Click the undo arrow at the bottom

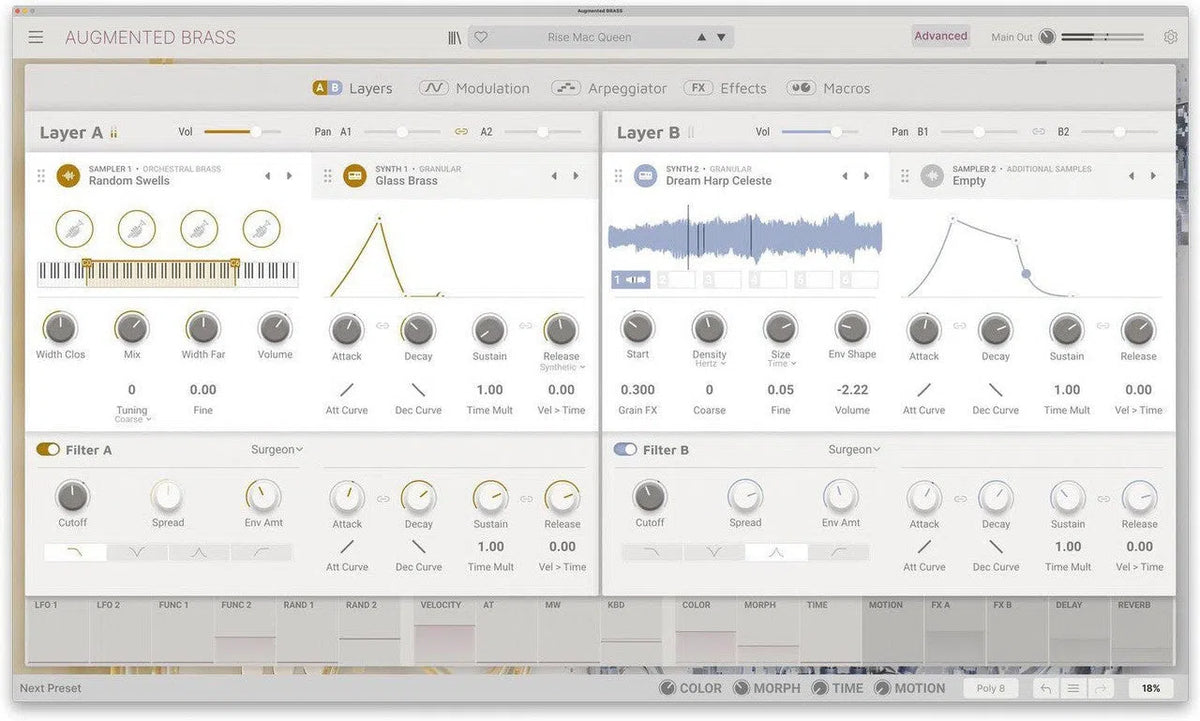(1046, 688)
